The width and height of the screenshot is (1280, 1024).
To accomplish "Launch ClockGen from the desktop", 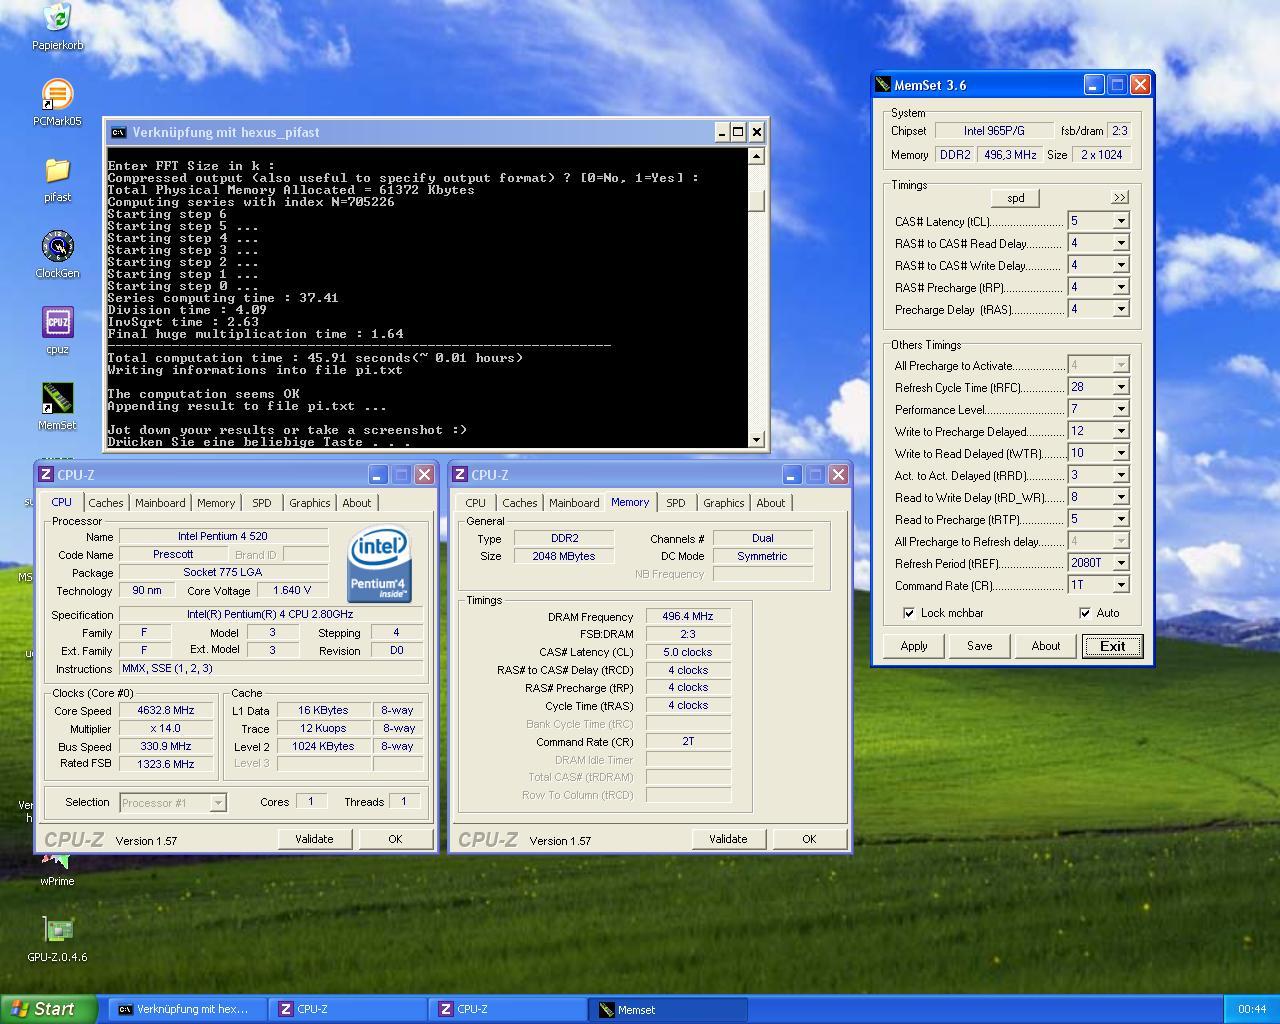I will 57,254.
